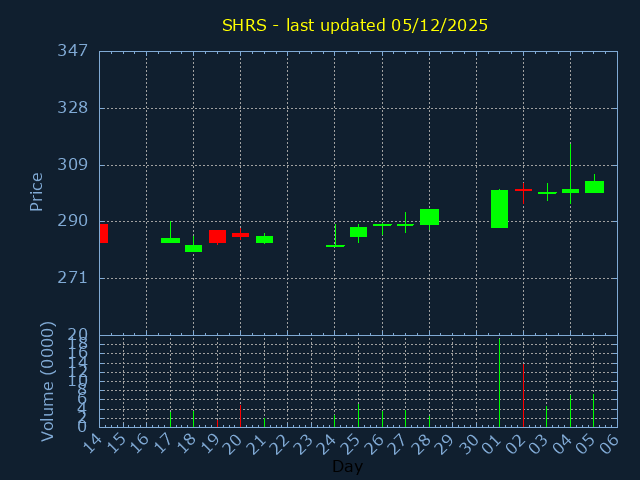Click the green volume bar on day 25
The height and width of the screenshot is (480, 640).
click(x=358, y=415)
